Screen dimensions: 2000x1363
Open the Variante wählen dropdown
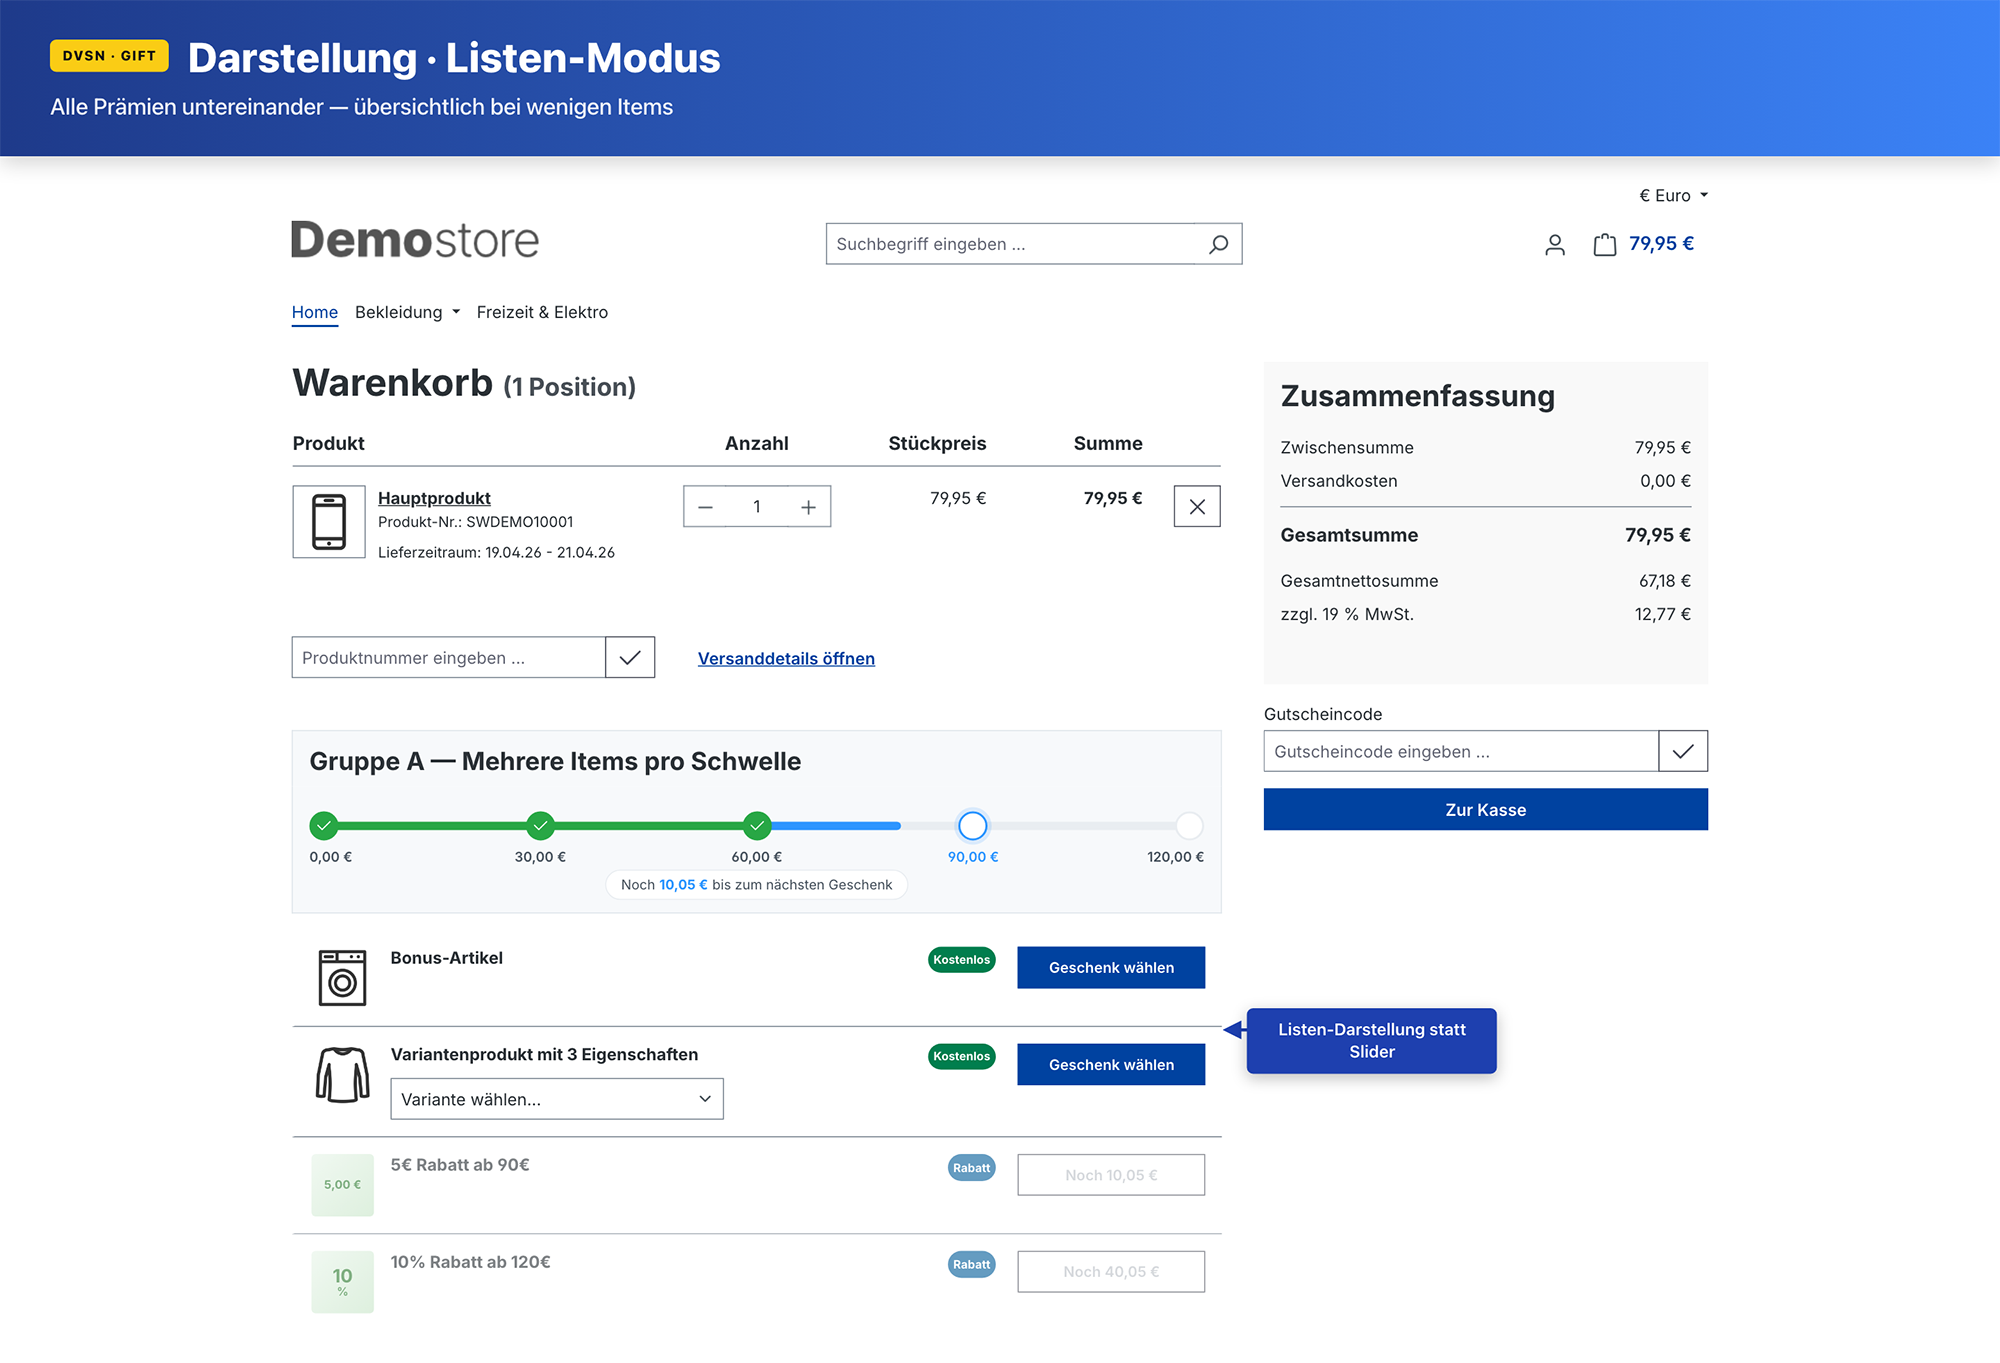[556, 1099]
